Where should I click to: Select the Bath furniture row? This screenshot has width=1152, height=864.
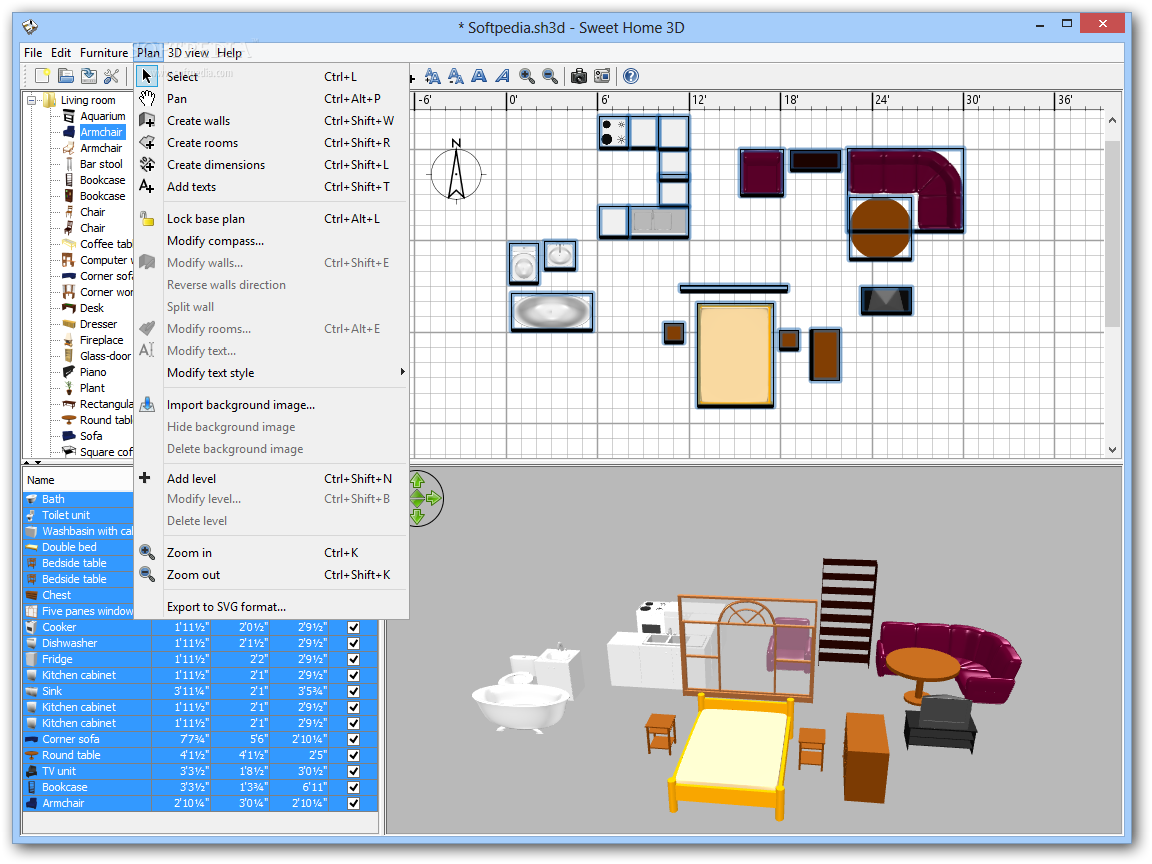pos(79,499)
